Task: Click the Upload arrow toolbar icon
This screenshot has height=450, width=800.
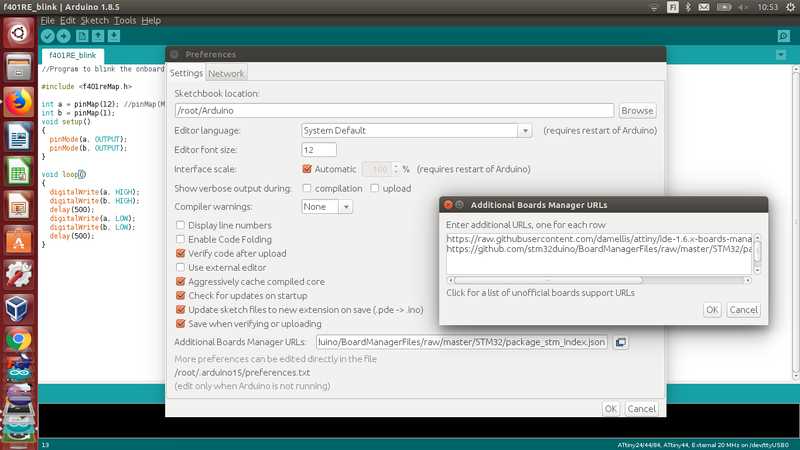Action: [x=64, y=36]
